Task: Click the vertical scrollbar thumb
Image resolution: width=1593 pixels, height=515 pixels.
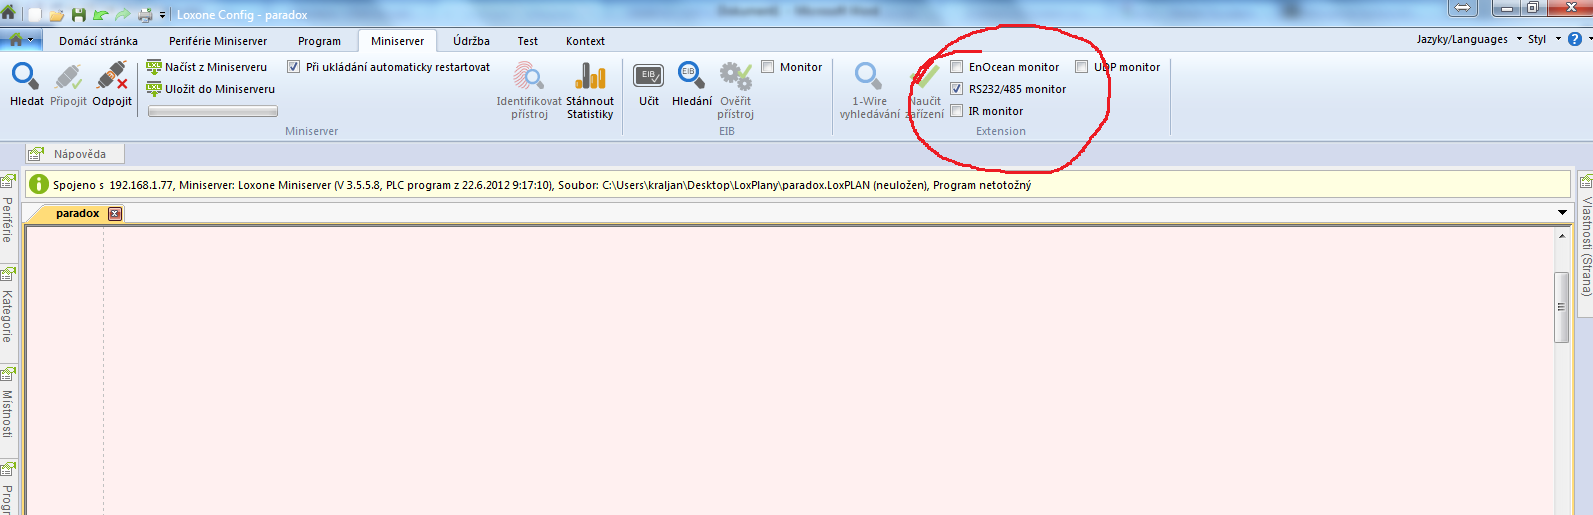Action: pos(1561,307)
